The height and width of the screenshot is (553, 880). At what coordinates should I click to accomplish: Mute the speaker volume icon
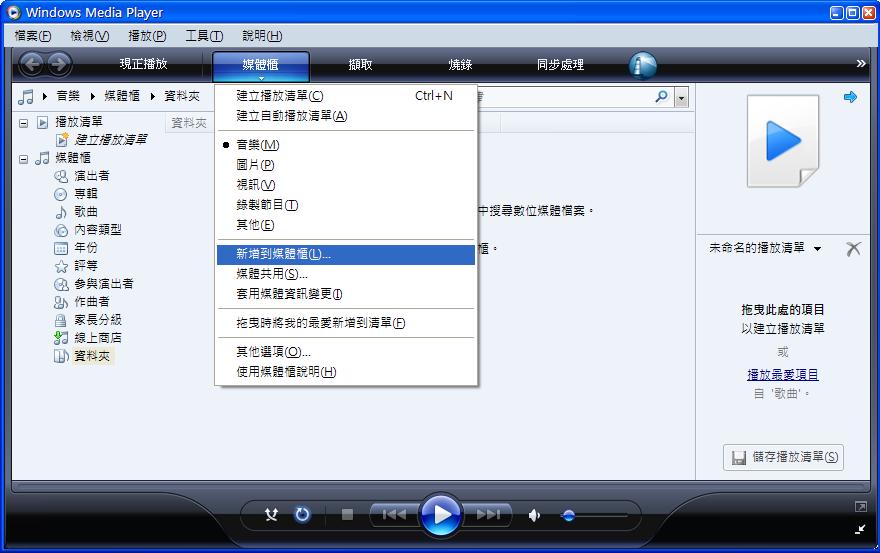pos(534,515)
